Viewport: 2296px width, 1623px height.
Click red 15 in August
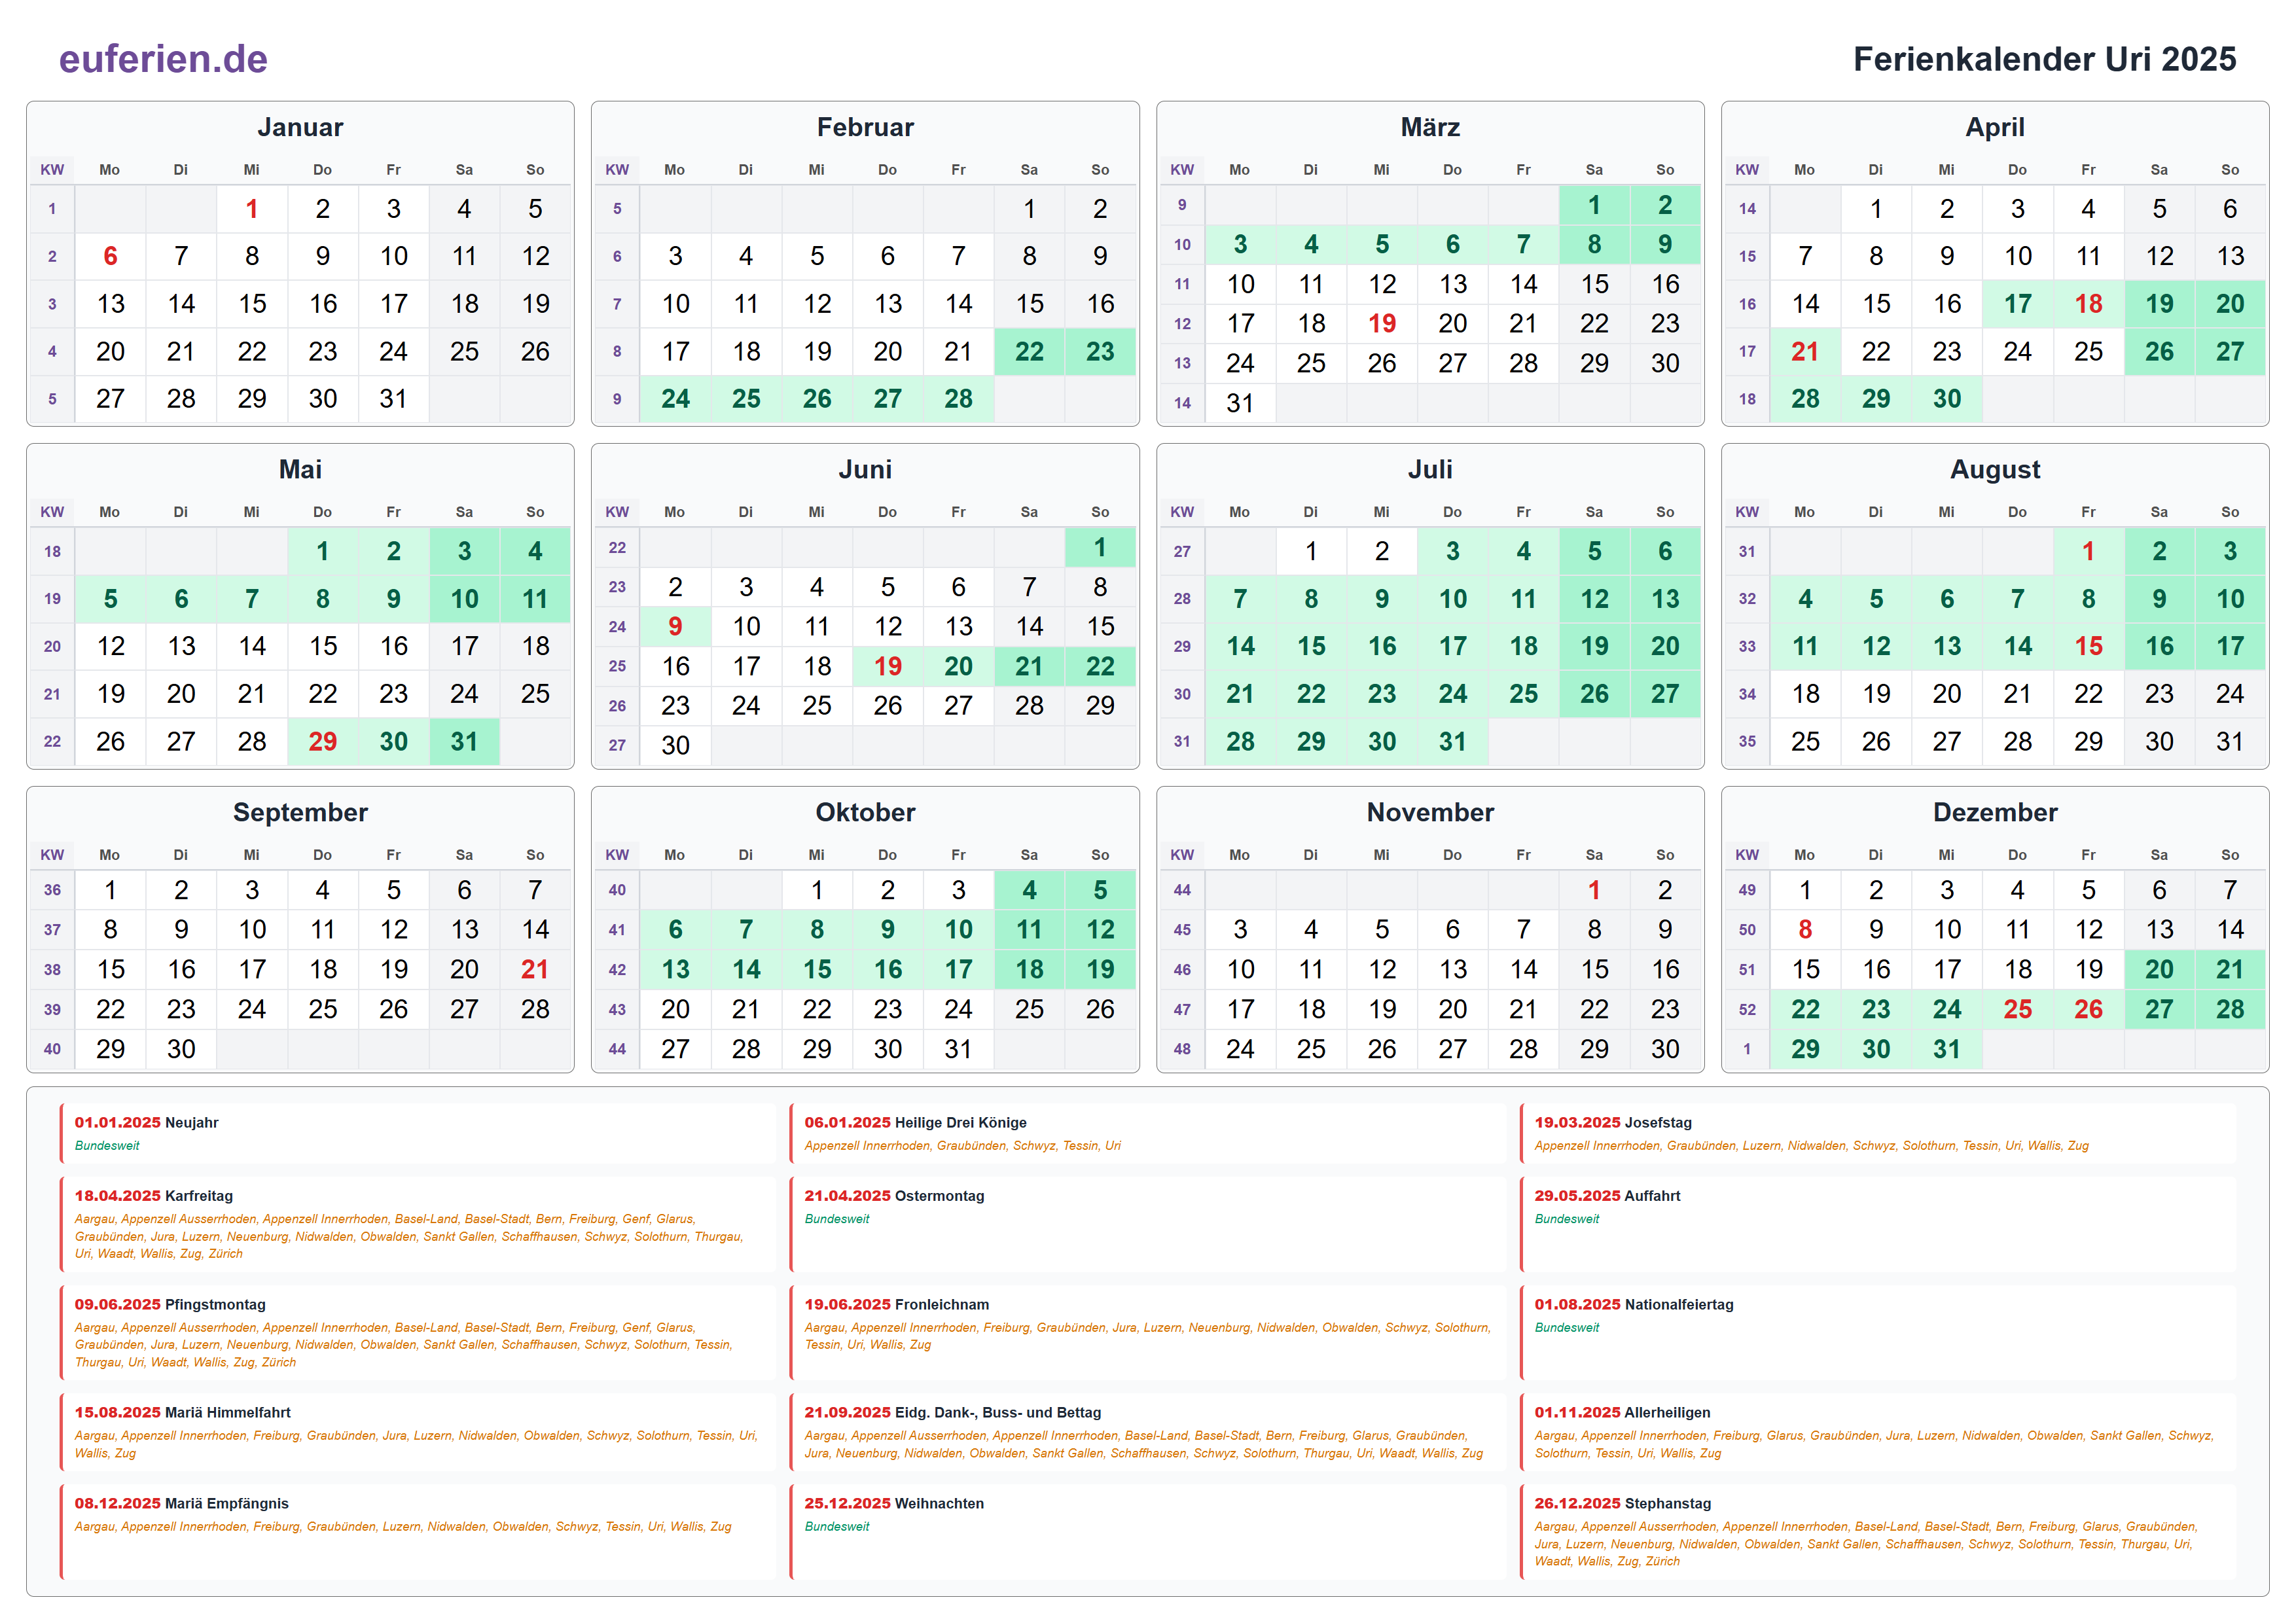pyautogui.click(x=2088, y=646)
